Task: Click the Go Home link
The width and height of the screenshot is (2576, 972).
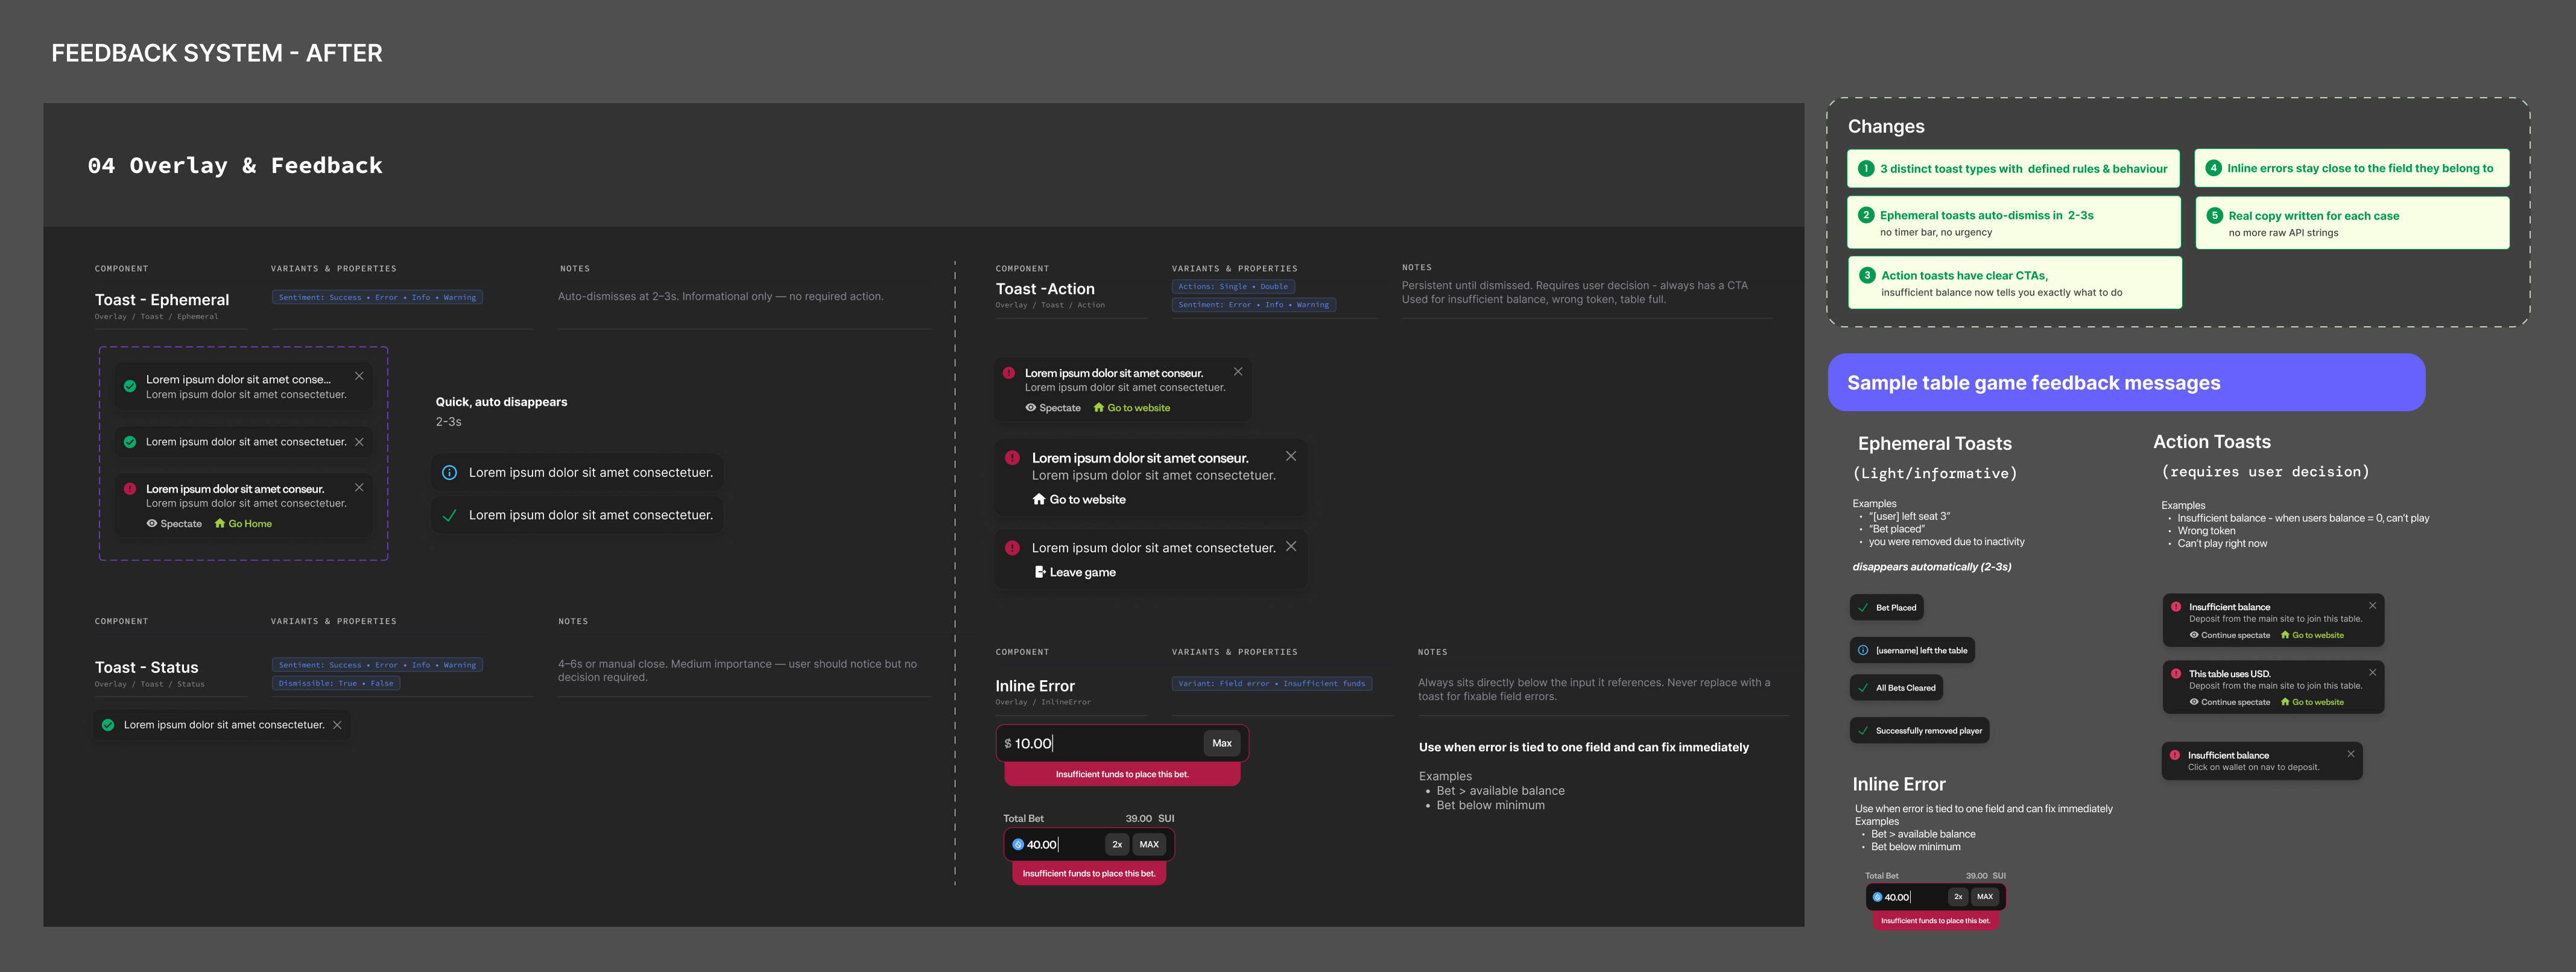Action: [x=249, y=523]
